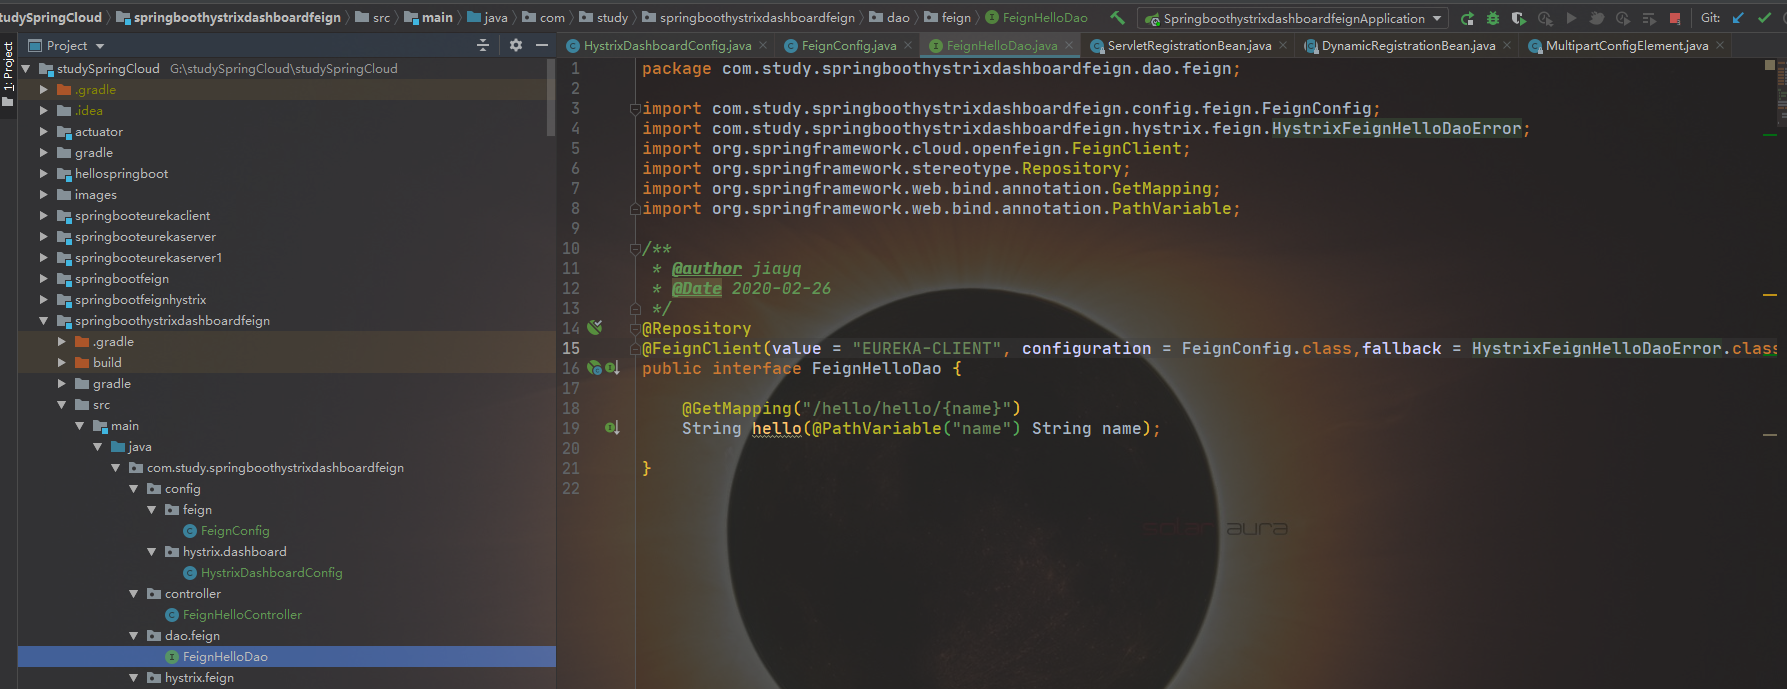
Task: Click the Build Project hammer icon
Action: coord(1117,18)
